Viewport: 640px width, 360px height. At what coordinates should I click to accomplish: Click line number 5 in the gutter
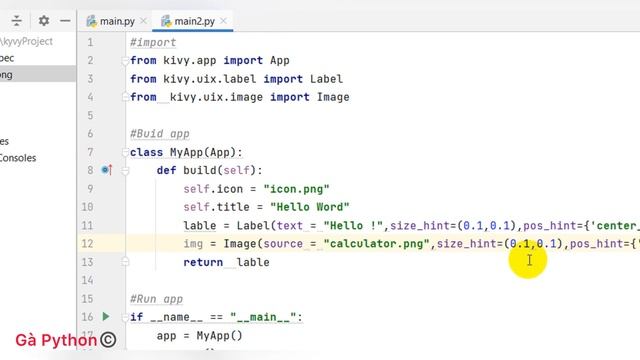point(90,116)
